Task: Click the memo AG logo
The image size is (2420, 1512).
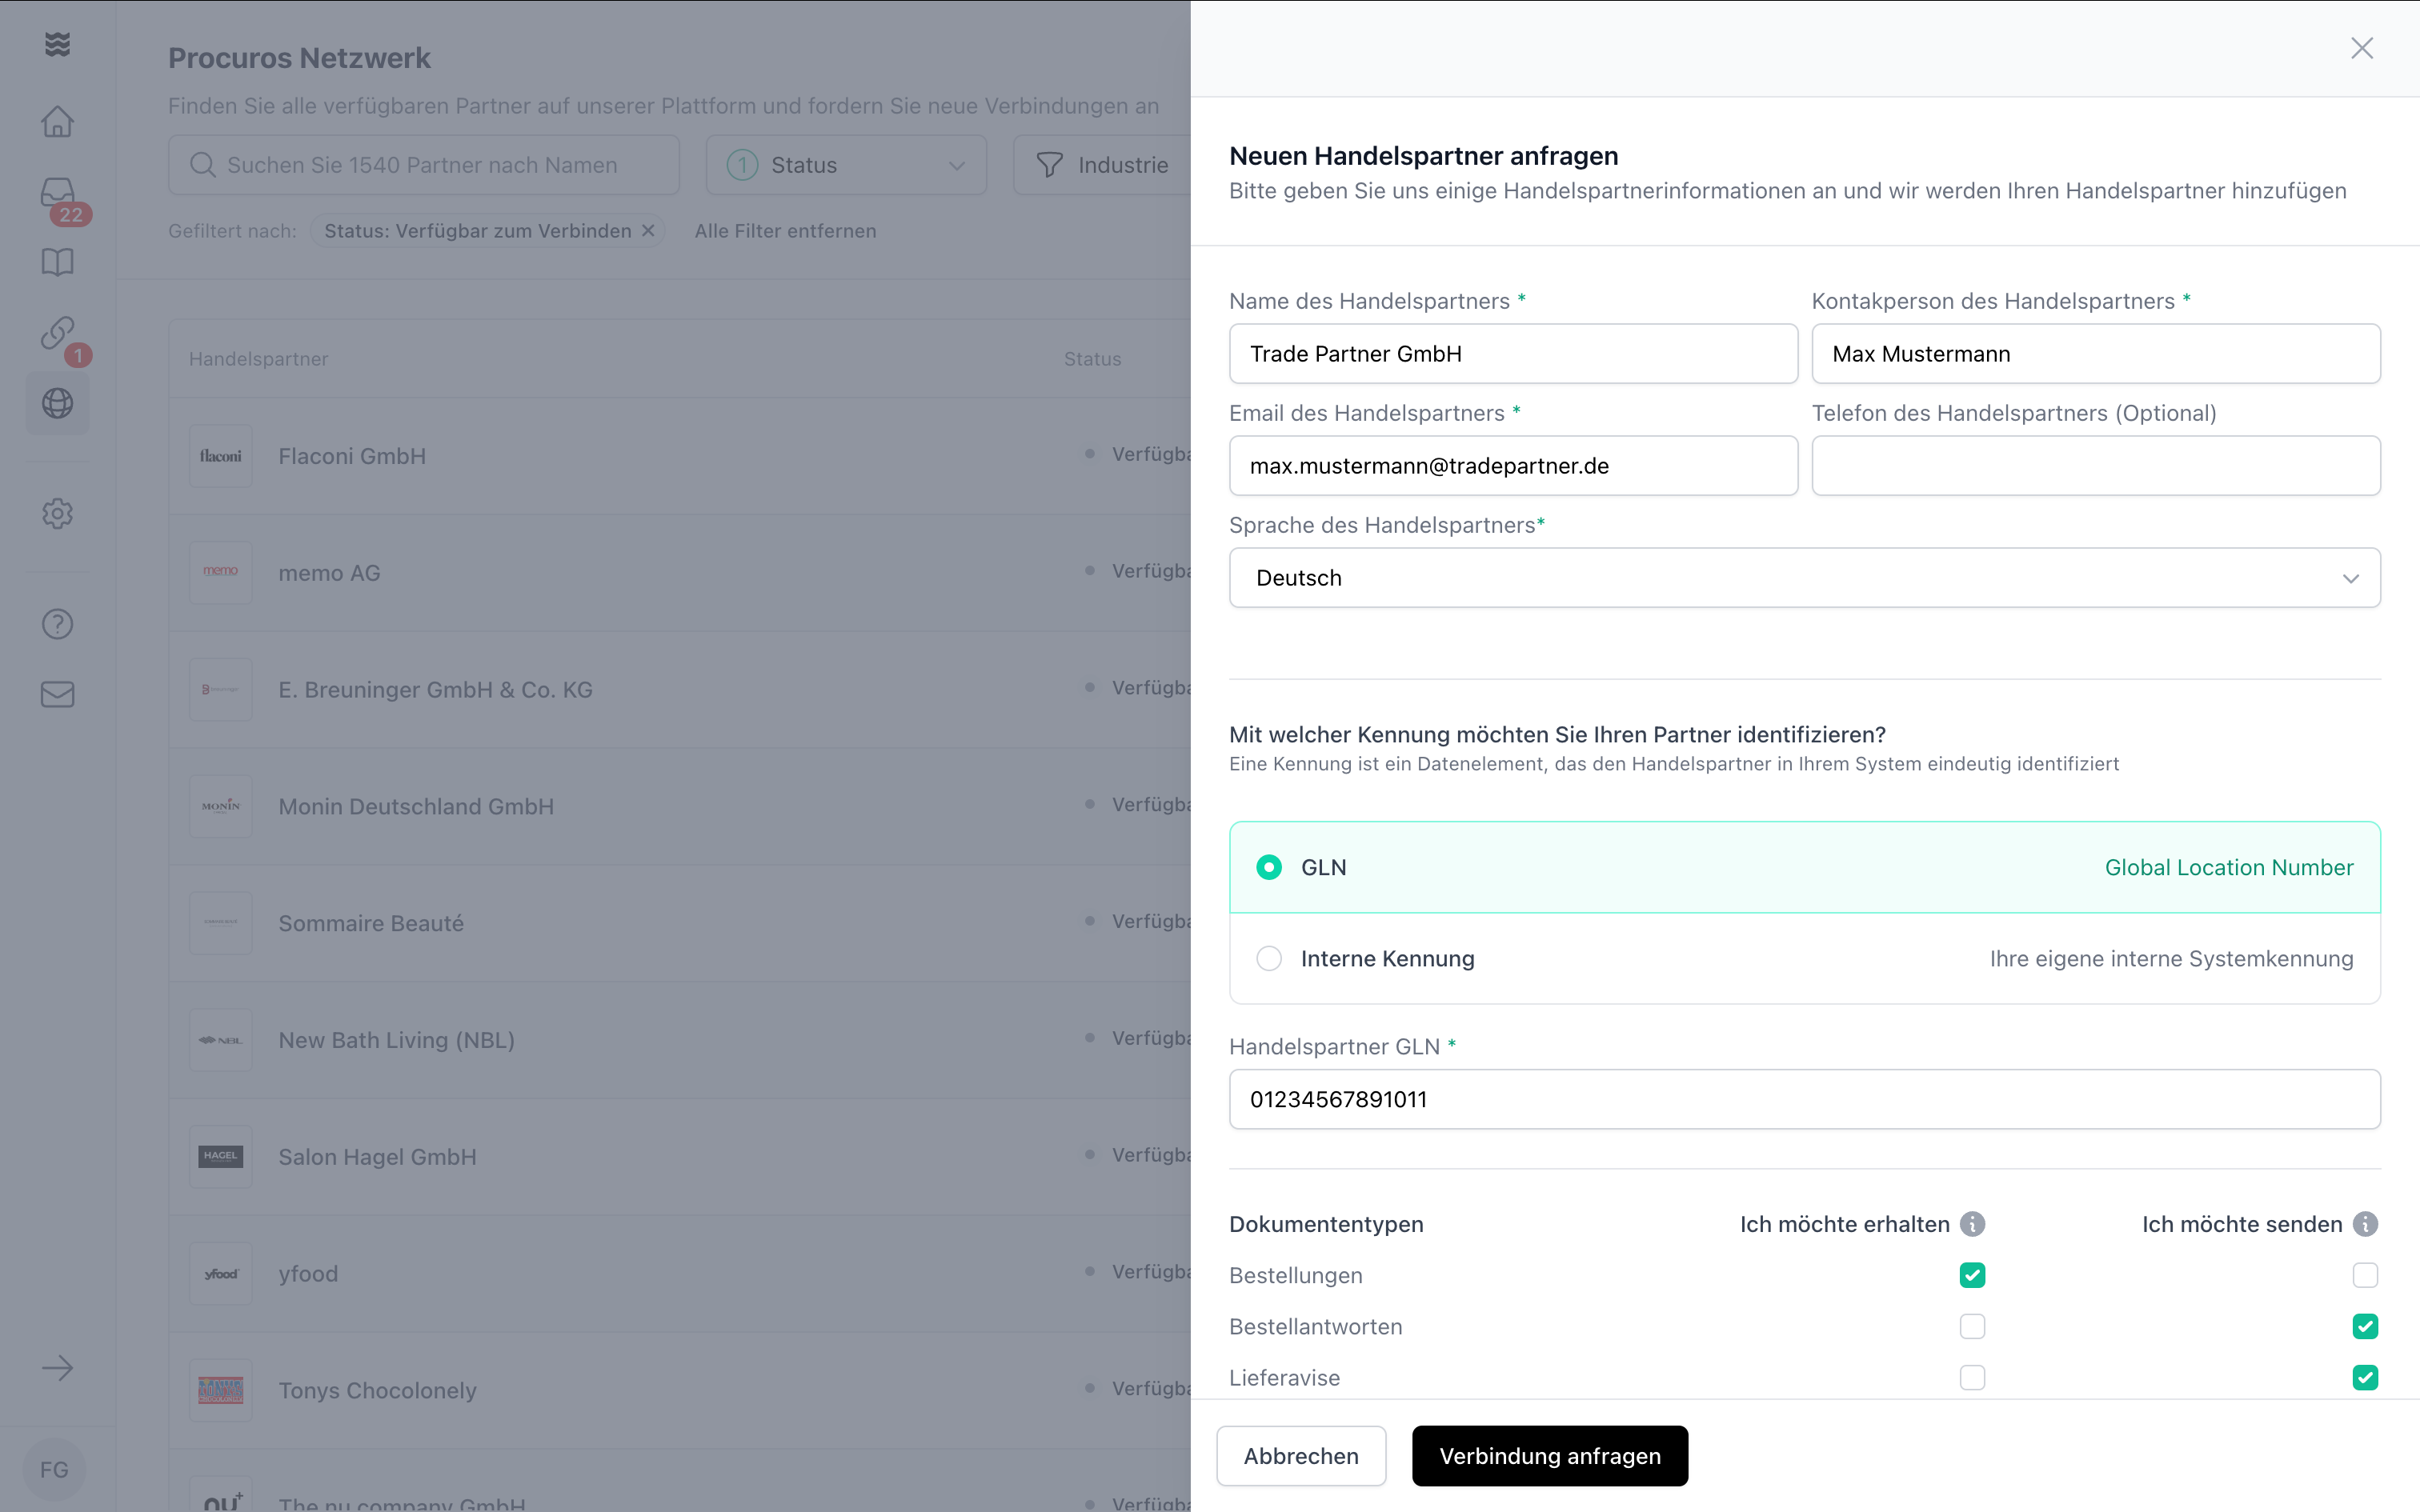Action: [x=220, y=573]
